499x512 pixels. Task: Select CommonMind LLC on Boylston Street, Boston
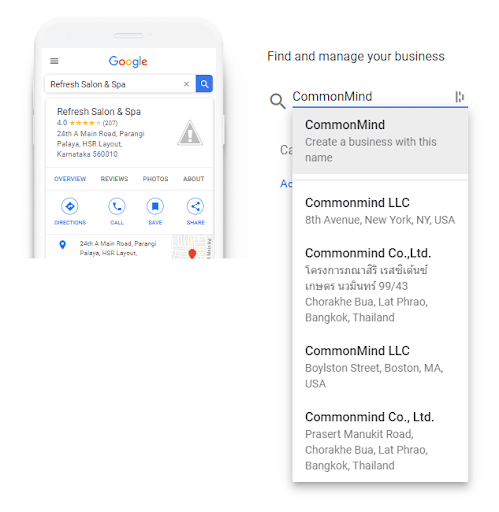click(380, 367)
